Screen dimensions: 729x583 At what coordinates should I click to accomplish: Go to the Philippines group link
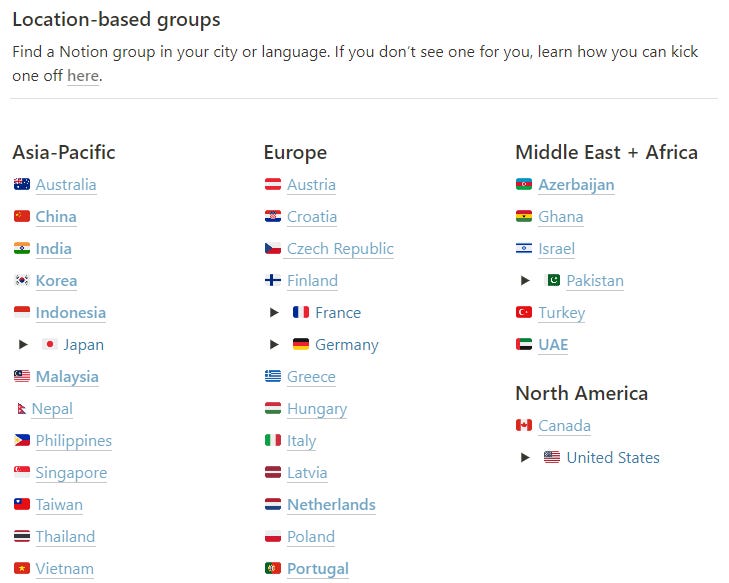[73, 441]
